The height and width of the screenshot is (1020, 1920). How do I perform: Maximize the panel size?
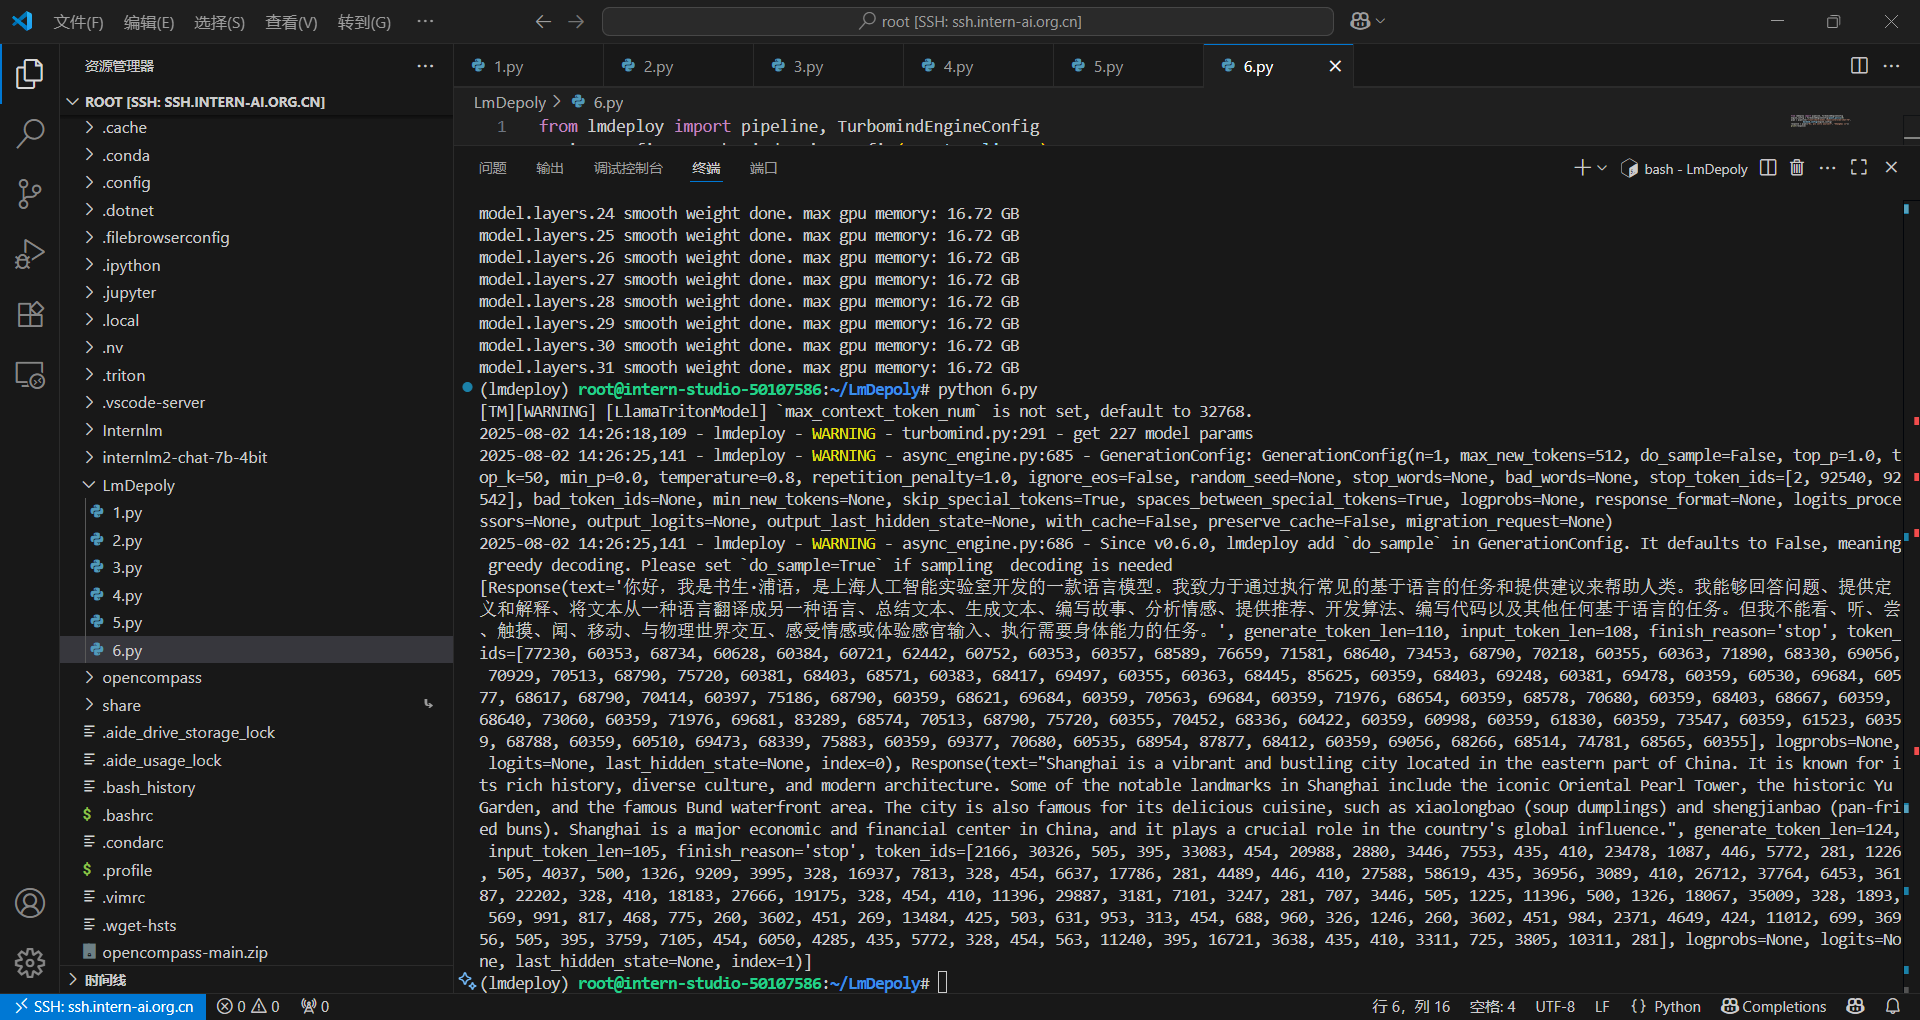[1859, 168]
